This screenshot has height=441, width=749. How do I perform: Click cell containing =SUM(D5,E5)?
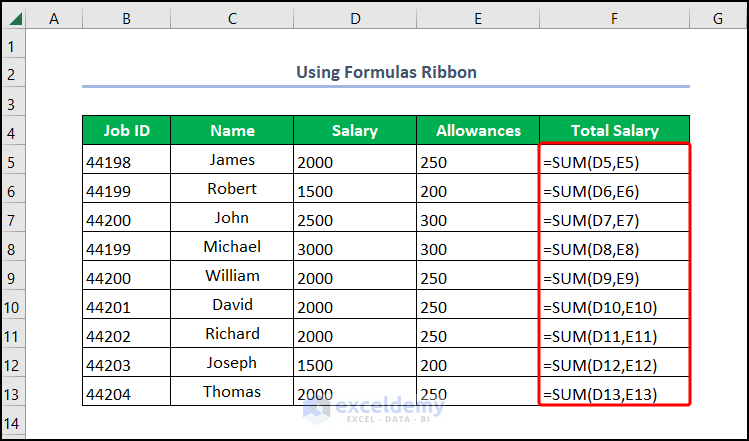click(614, 160)
